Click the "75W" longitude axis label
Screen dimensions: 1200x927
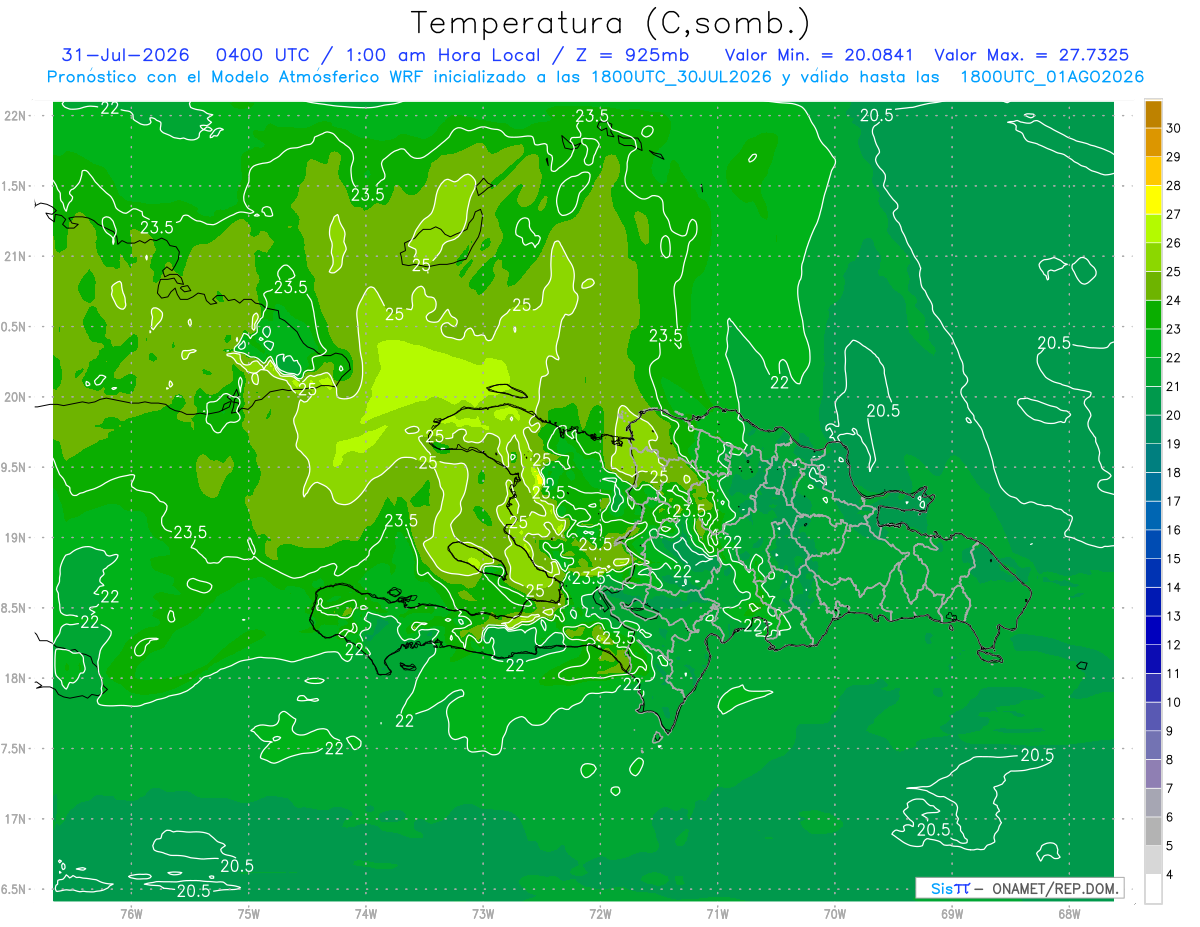248,913
